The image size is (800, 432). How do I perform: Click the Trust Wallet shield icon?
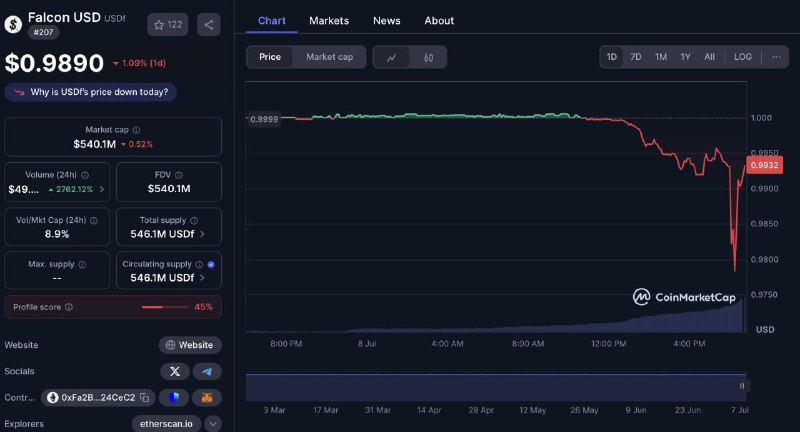174,397
